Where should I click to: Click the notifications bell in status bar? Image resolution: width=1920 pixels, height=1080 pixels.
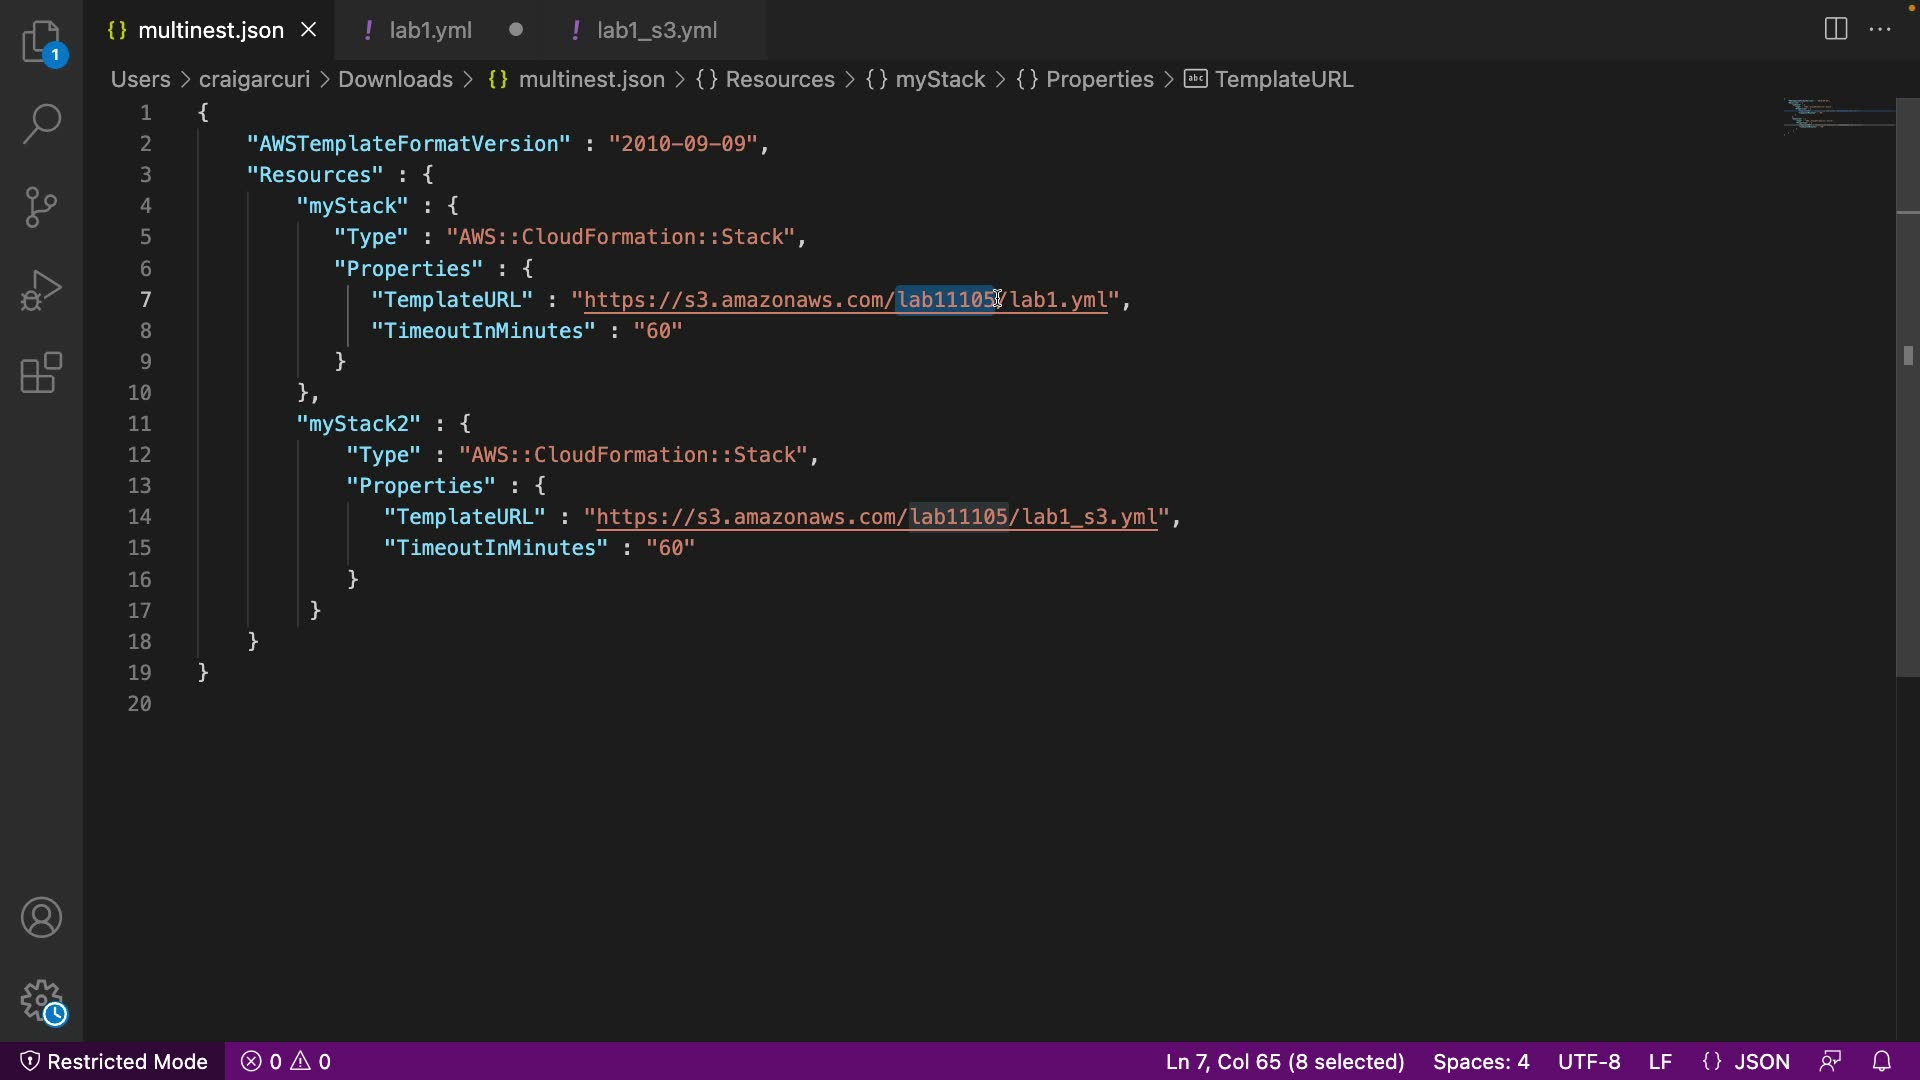[1882, 1061]
